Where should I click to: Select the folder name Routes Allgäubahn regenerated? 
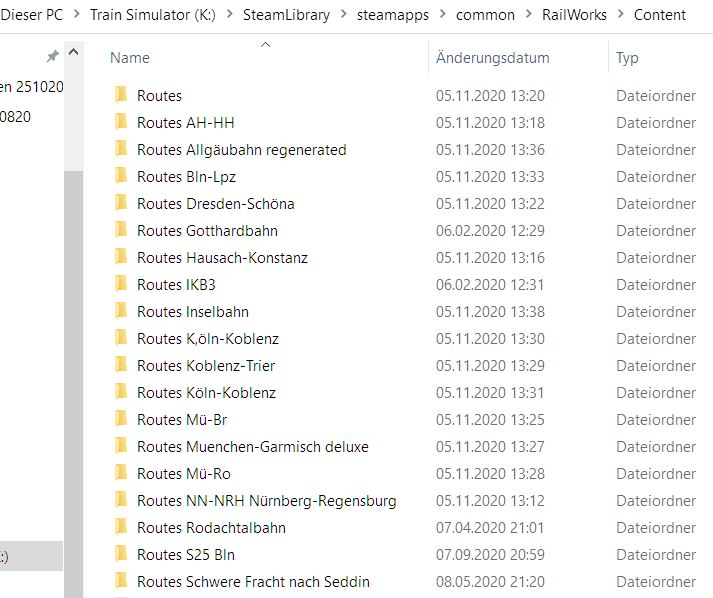(242, 150)
